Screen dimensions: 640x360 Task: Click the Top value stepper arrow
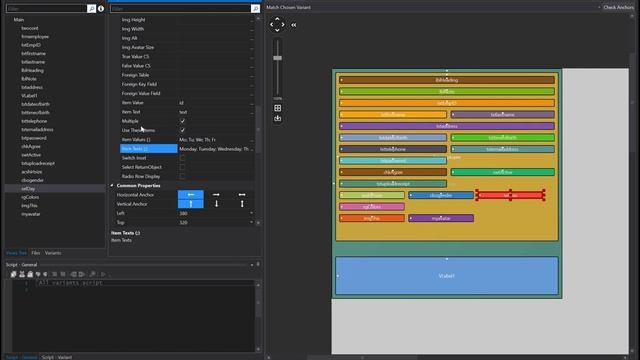(x=251, y=222)
